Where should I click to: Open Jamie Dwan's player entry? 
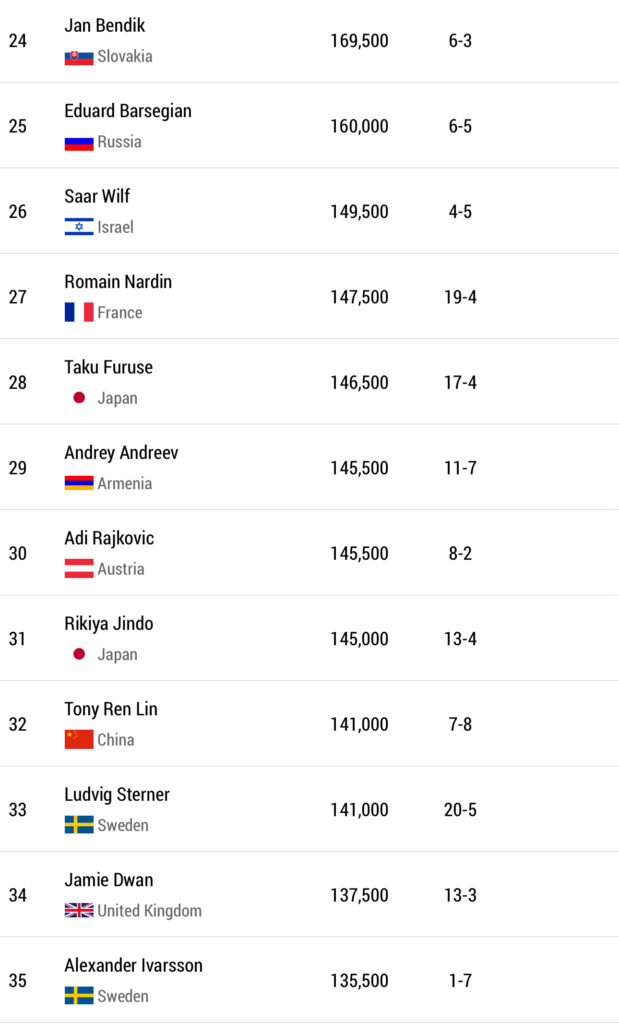pos(109,880)
